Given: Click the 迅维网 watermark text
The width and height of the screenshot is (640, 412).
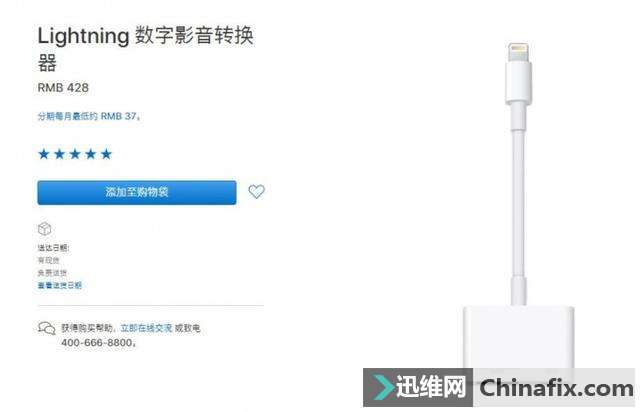Looking at the screenshot, I should coord(431,387).
